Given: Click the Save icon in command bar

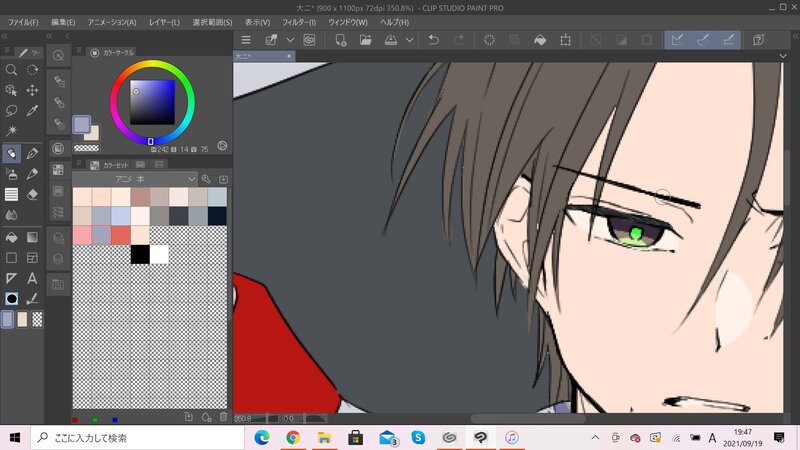Looking at the screenshot, I should 391,40.
